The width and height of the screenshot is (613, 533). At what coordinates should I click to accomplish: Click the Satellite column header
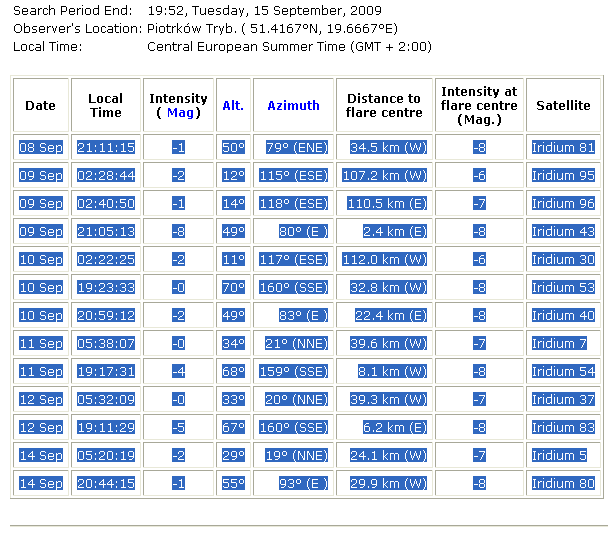click(x=563, y=106)
